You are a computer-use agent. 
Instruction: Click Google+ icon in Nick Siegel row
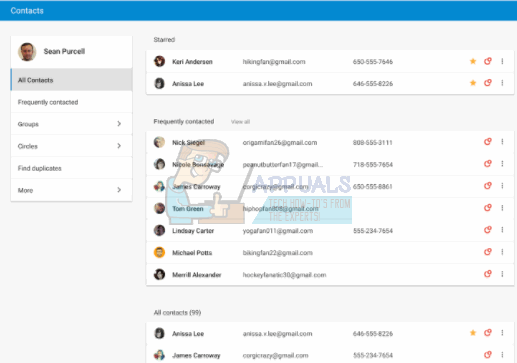point(488,142)
